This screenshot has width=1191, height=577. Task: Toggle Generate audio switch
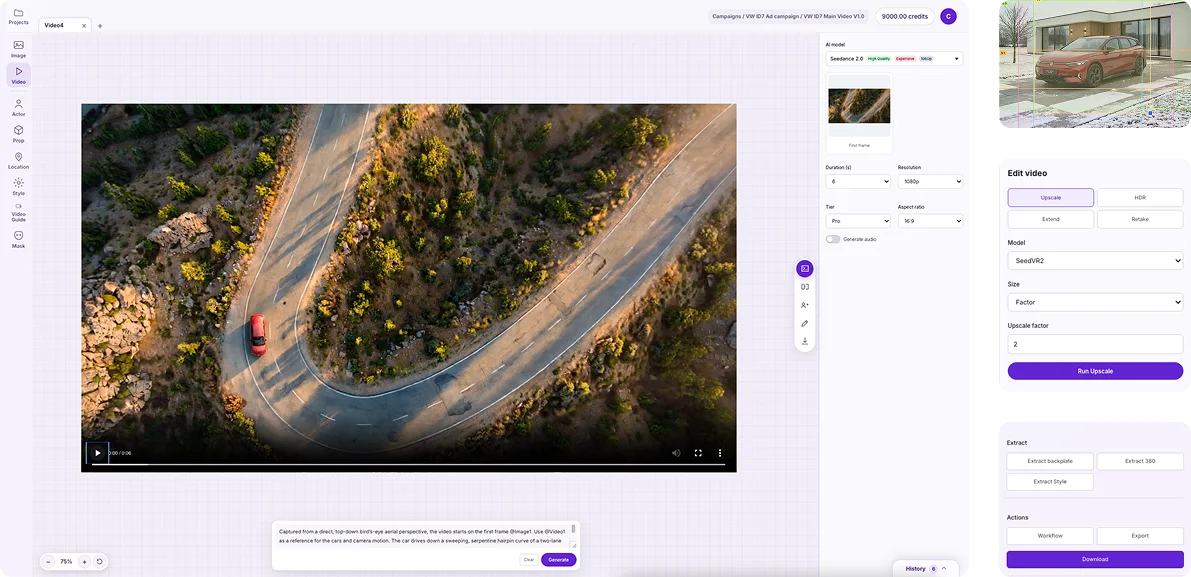[833, 239]
